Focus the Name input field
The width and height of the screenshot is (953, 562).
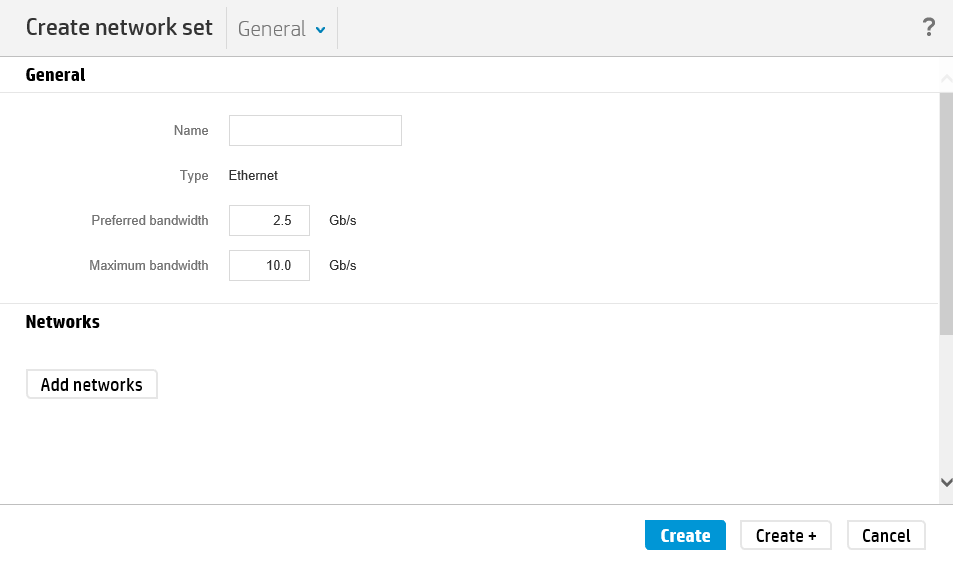pos(315,131)
